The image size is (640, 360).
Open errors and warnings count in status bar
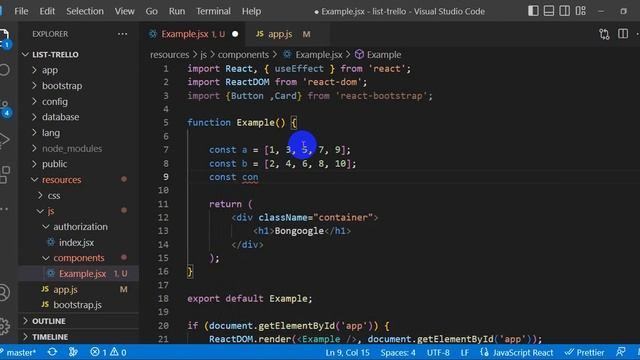pyautogui.click(x=108, y=352)
